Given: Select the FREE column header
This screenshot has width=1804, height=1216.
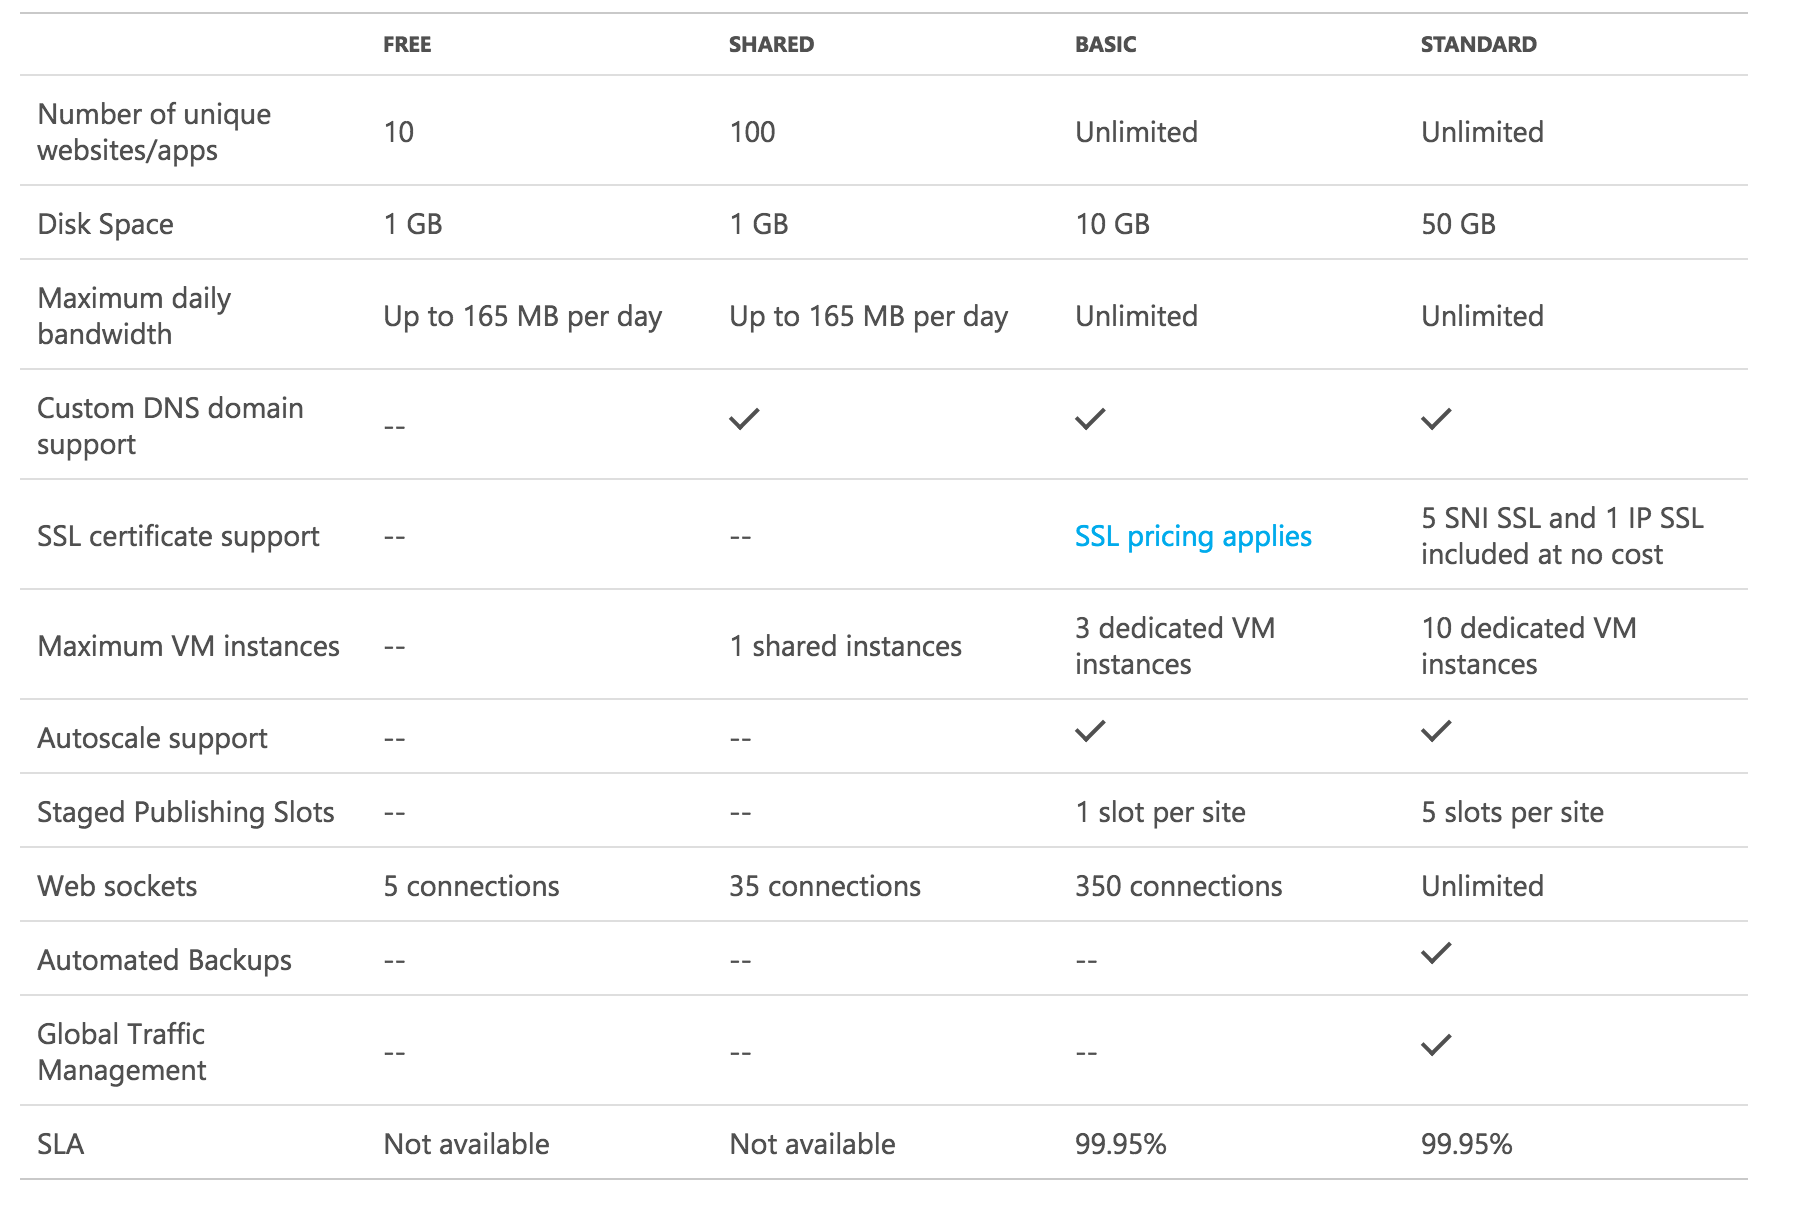Looking at the screenshot, I should click(x=407, y=45).
